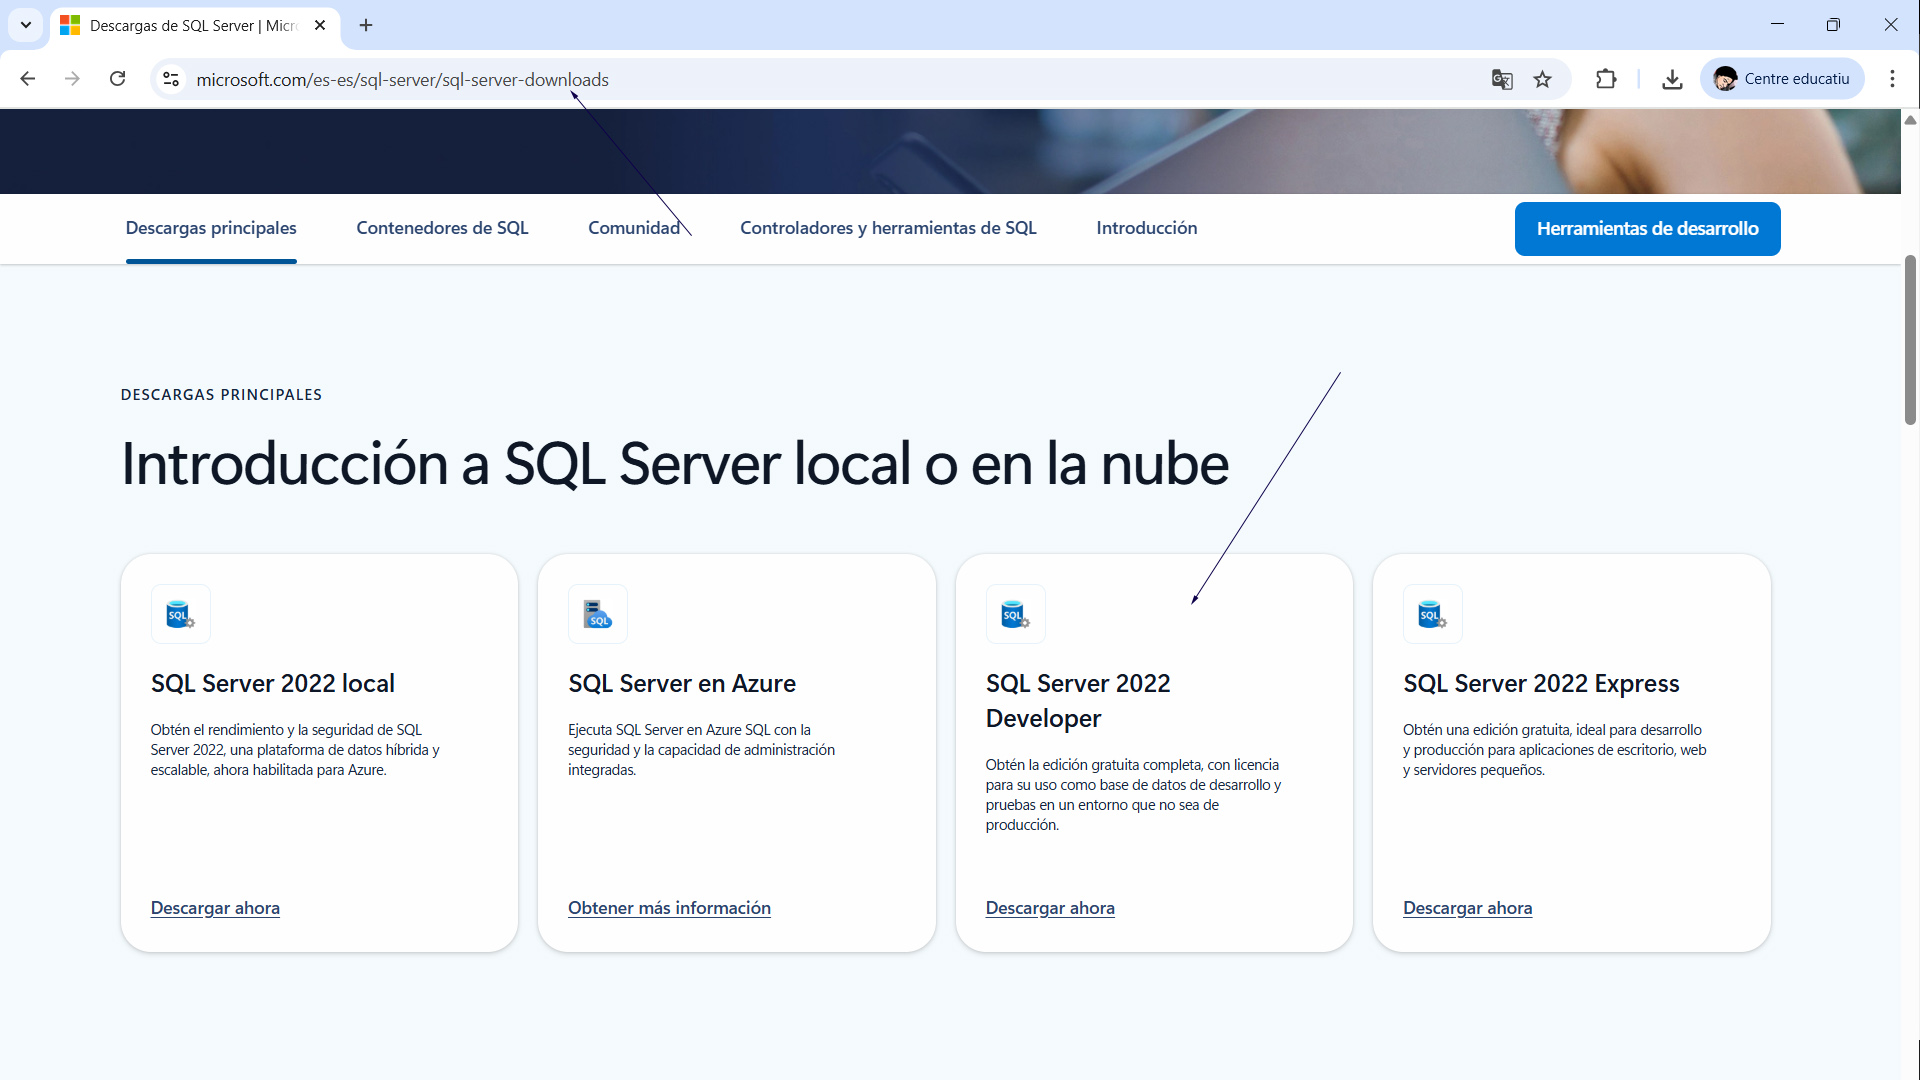This screenshot has width=1920, height=1080.
Task: Open the browser downloads icon
Action: coord(1672,79)
